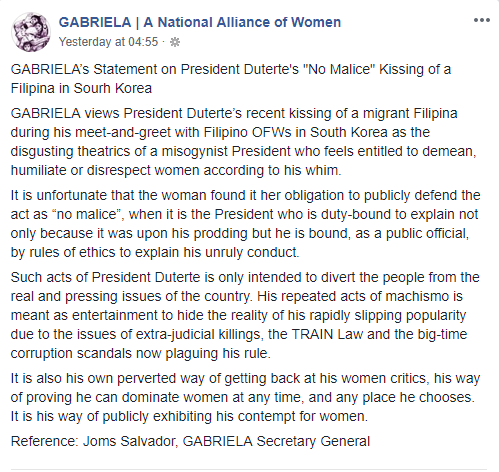Click the statement headline about 'No Malice' kissing
This screenshot has height=472, width=499.
[231, 79]
